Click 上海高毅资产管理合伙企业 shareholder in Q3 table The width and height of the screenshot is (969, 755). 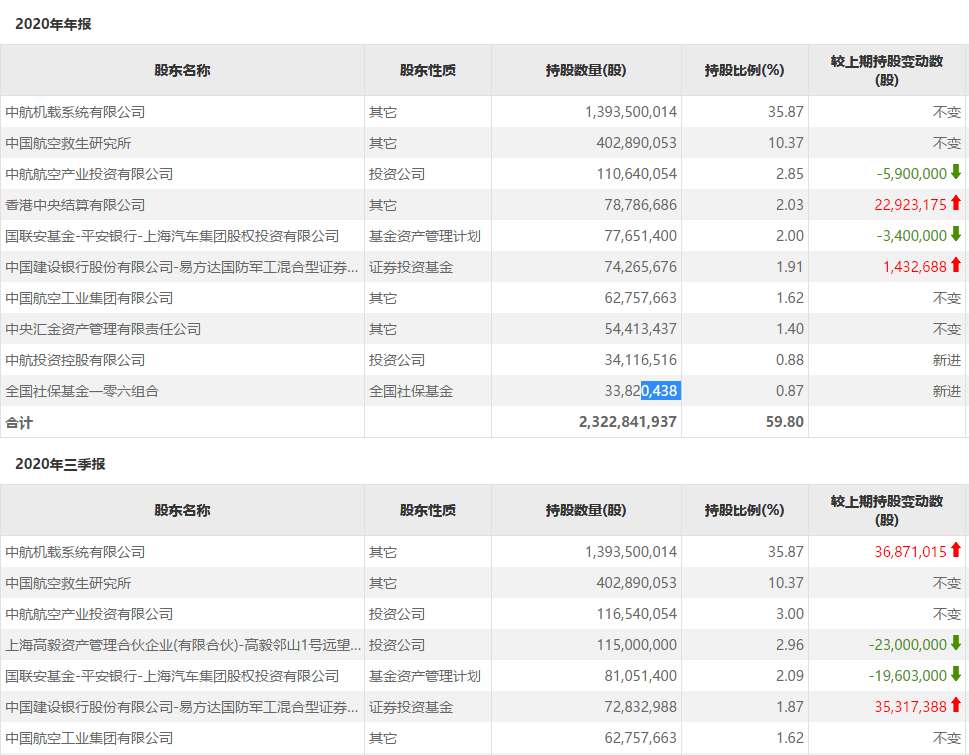click(x=183, y=645)
